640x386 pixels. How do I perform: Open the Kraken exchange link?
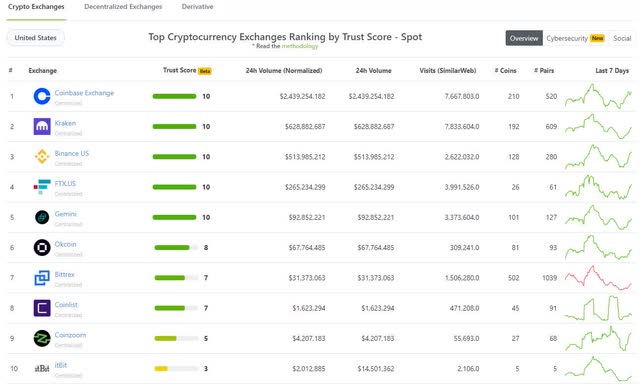coord(65,123)
